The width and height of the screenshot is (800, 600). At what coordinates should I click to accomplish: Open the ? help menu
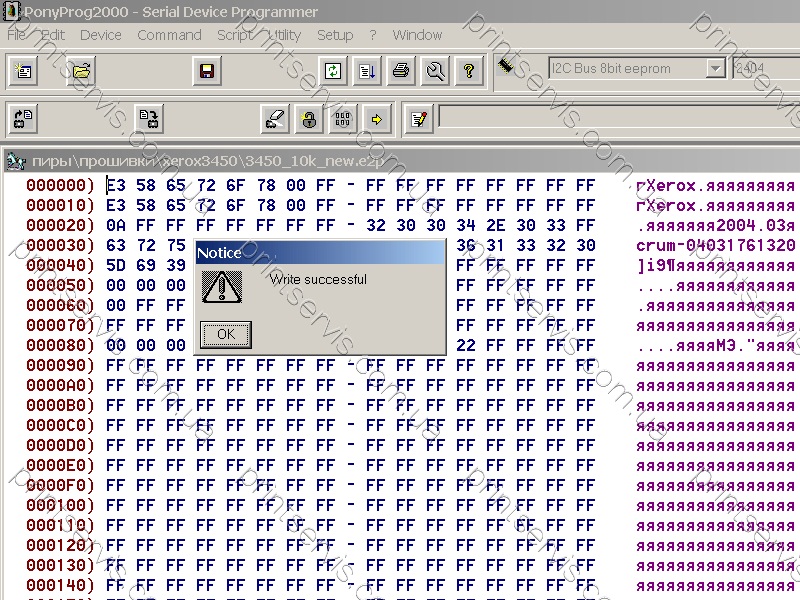tap(373, 35)
